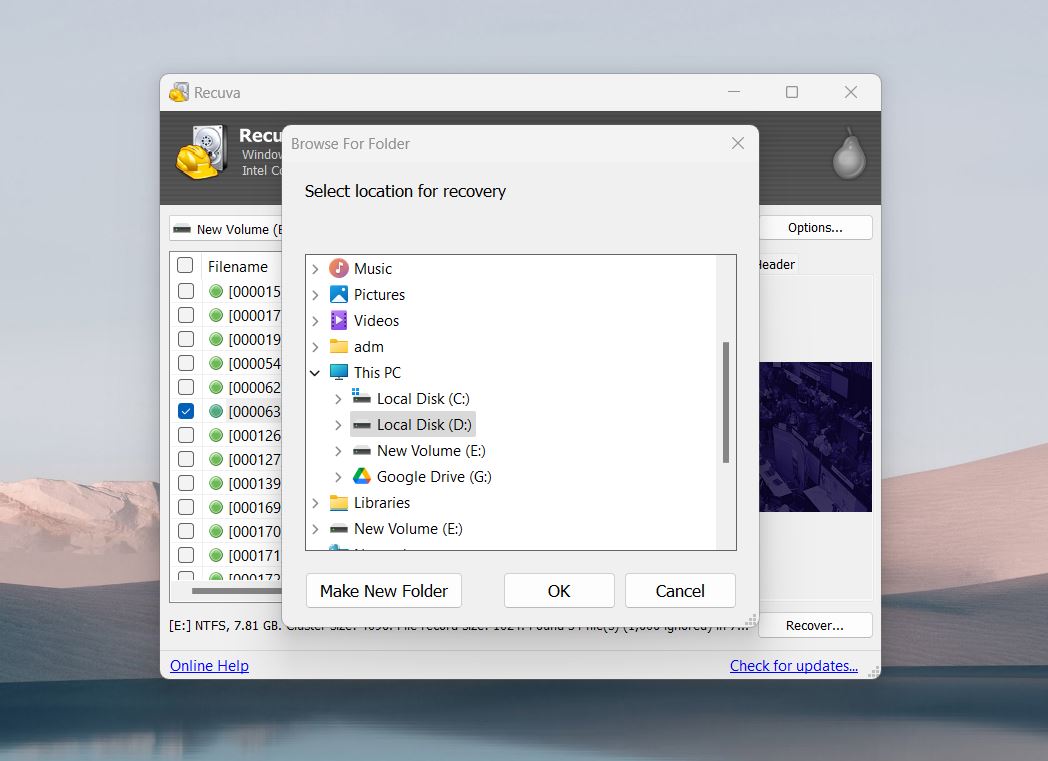Click the Recuva file list horizontal scrollbar

pos(237,591)
